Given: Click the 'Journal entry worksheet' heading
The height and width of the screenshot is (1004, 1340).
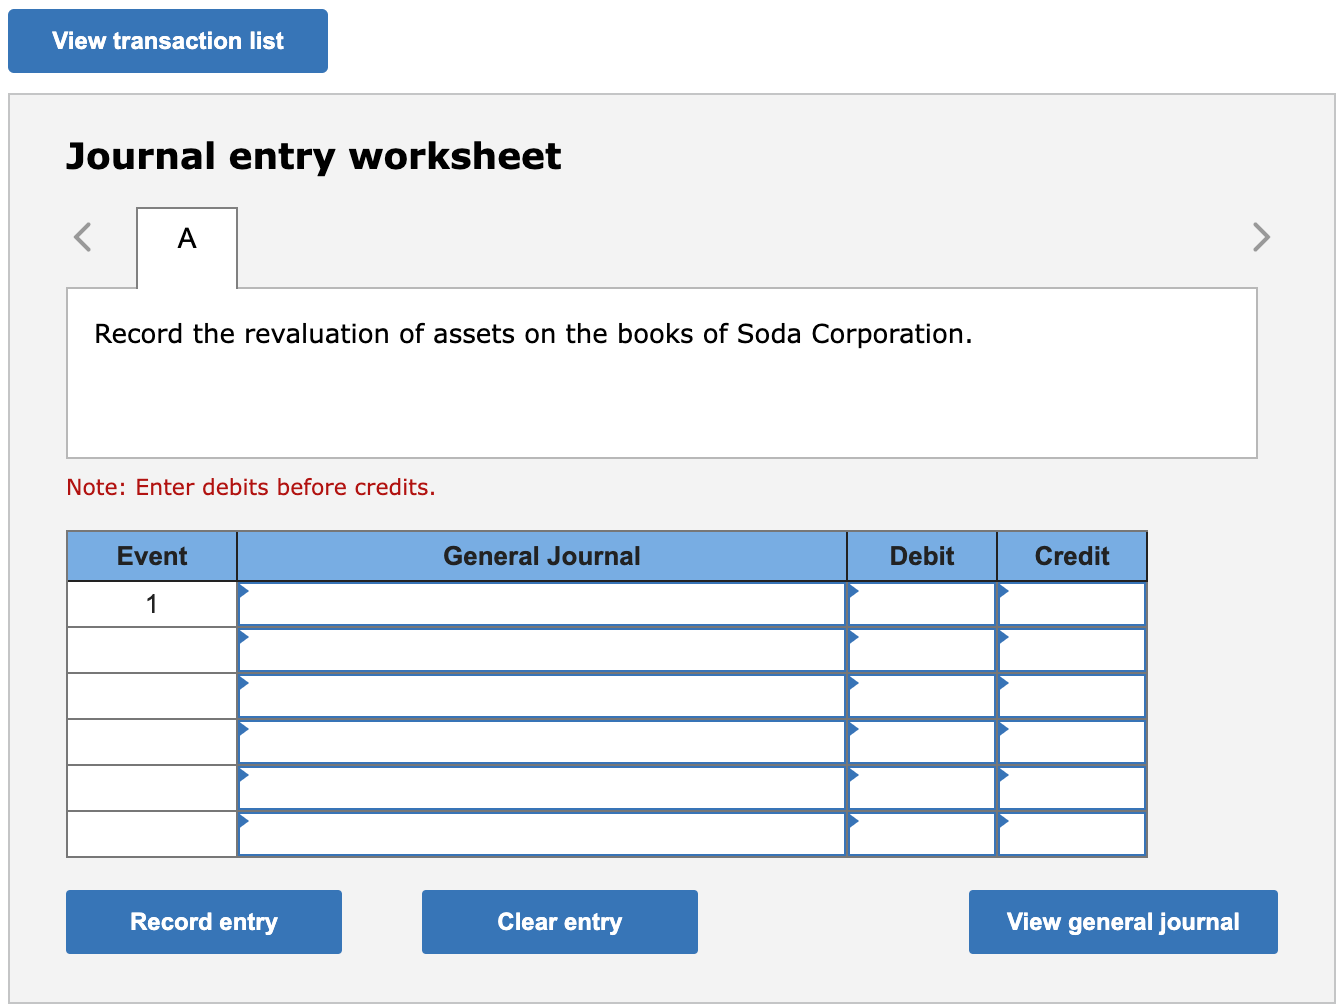Looking at the screenshot, I should pyautogui.click(x=314, y=157).
